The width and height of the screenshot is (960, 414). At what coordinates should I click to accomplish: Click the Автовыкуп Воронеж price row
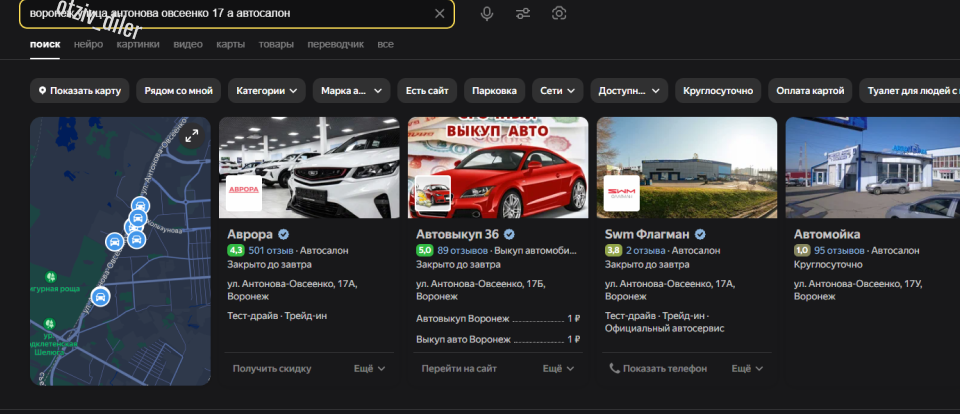[498, 318]
